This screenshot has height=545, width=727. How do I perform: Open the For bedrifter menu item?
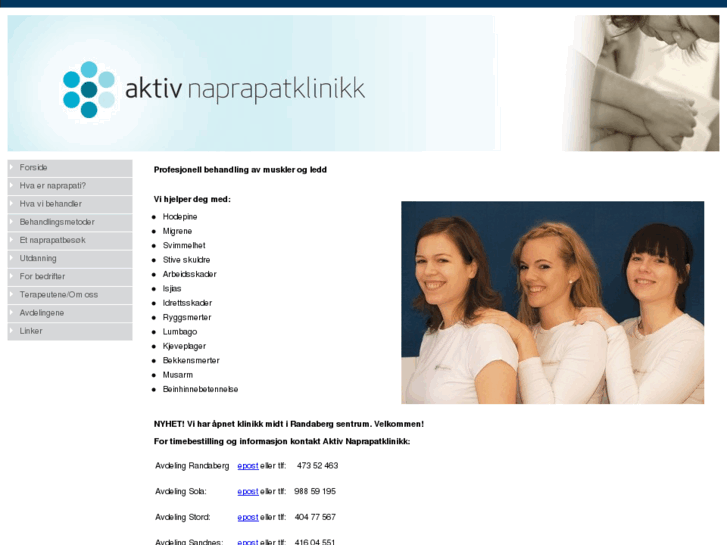[70, 277]
